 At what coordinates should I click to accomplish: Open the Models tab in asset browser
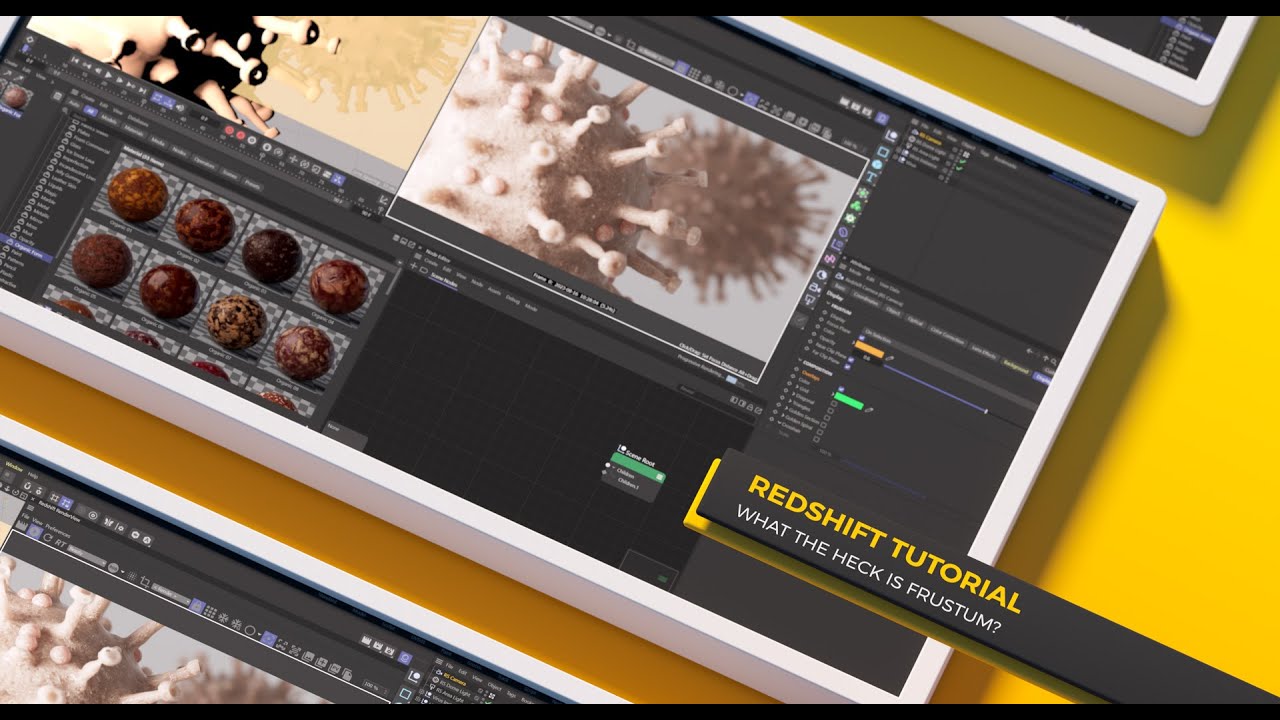pos(109,120)
